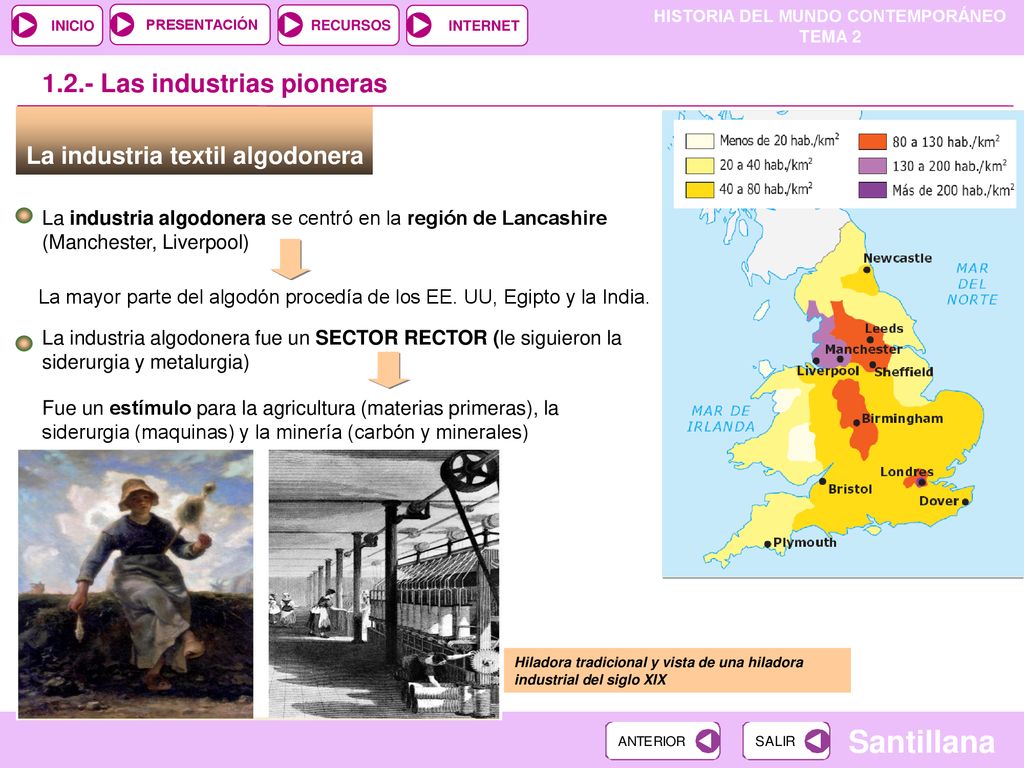Click the Manchester label on the map
This screenshot has width=1024, height=768.
coord(863,349)
